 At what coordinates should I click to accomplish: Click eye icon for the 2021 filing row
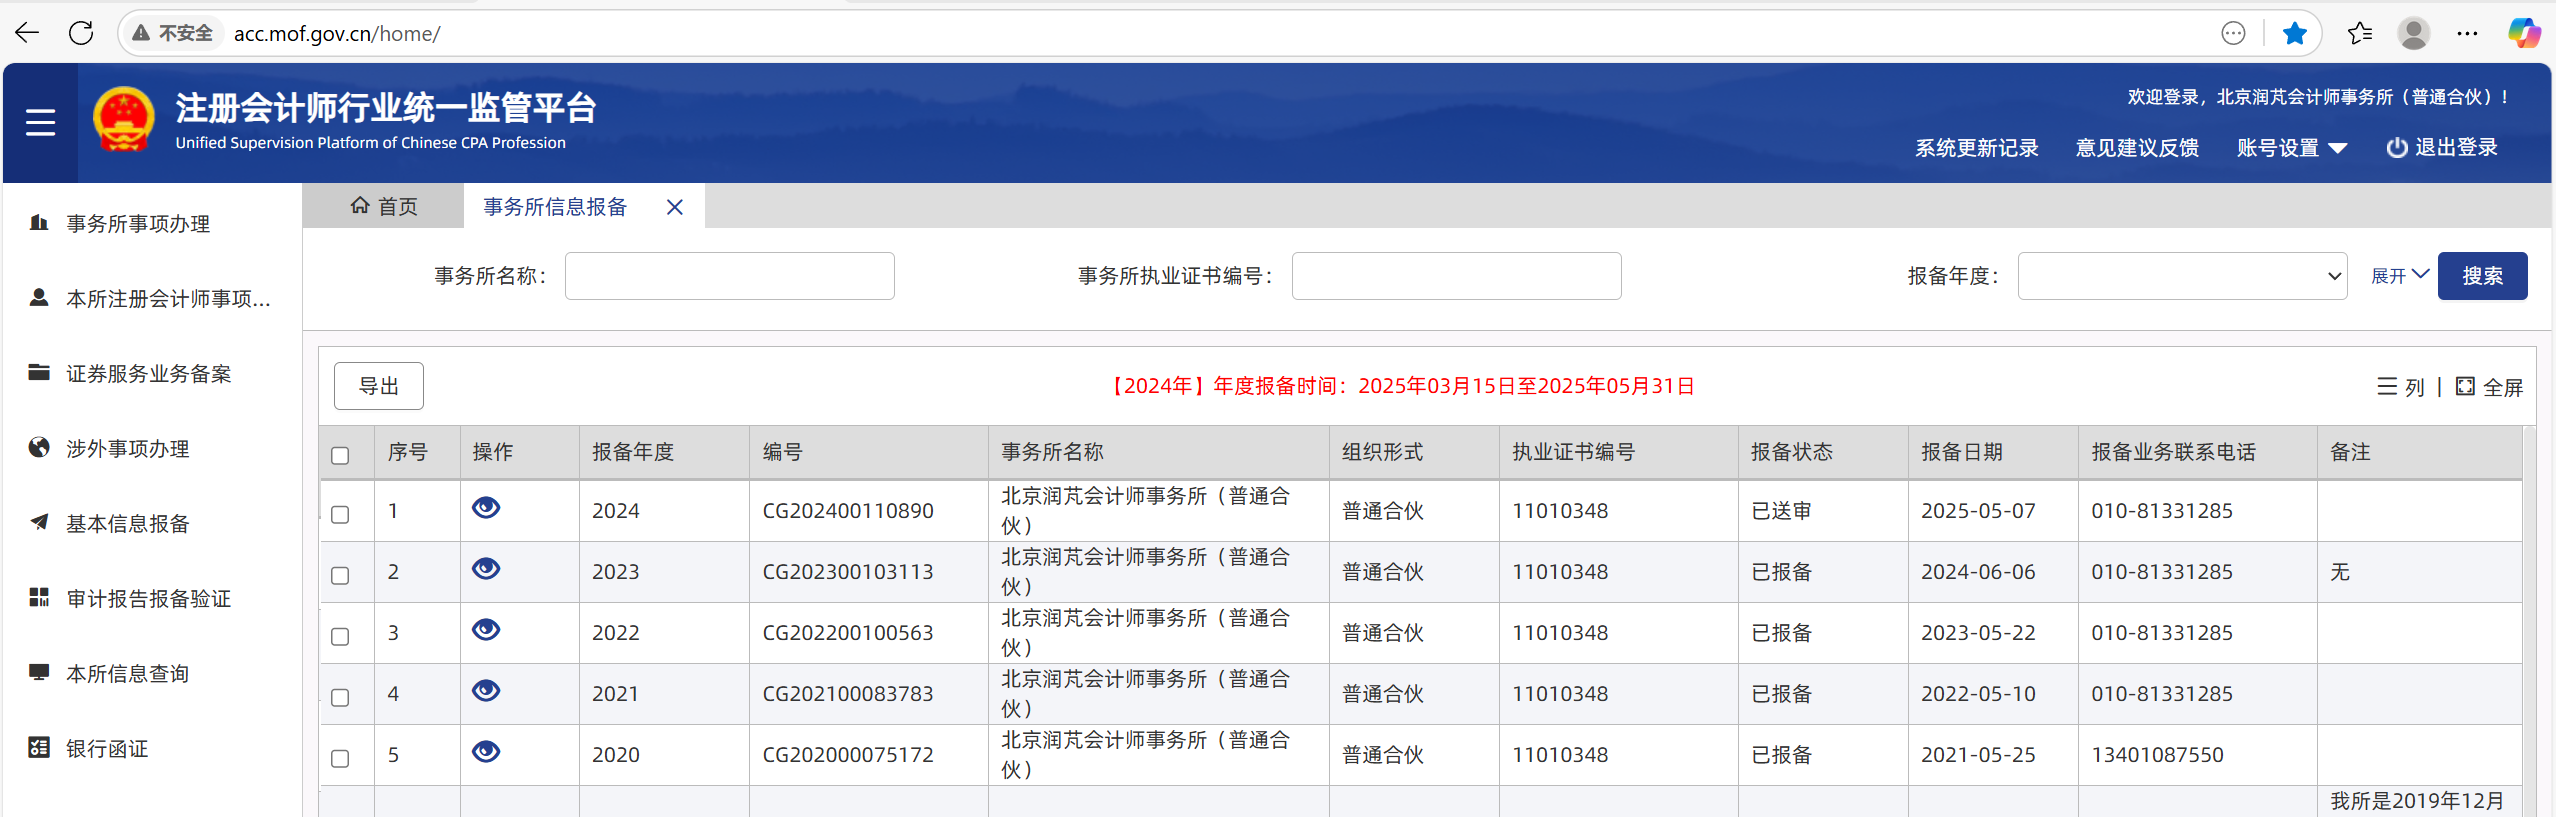(486, 691)
